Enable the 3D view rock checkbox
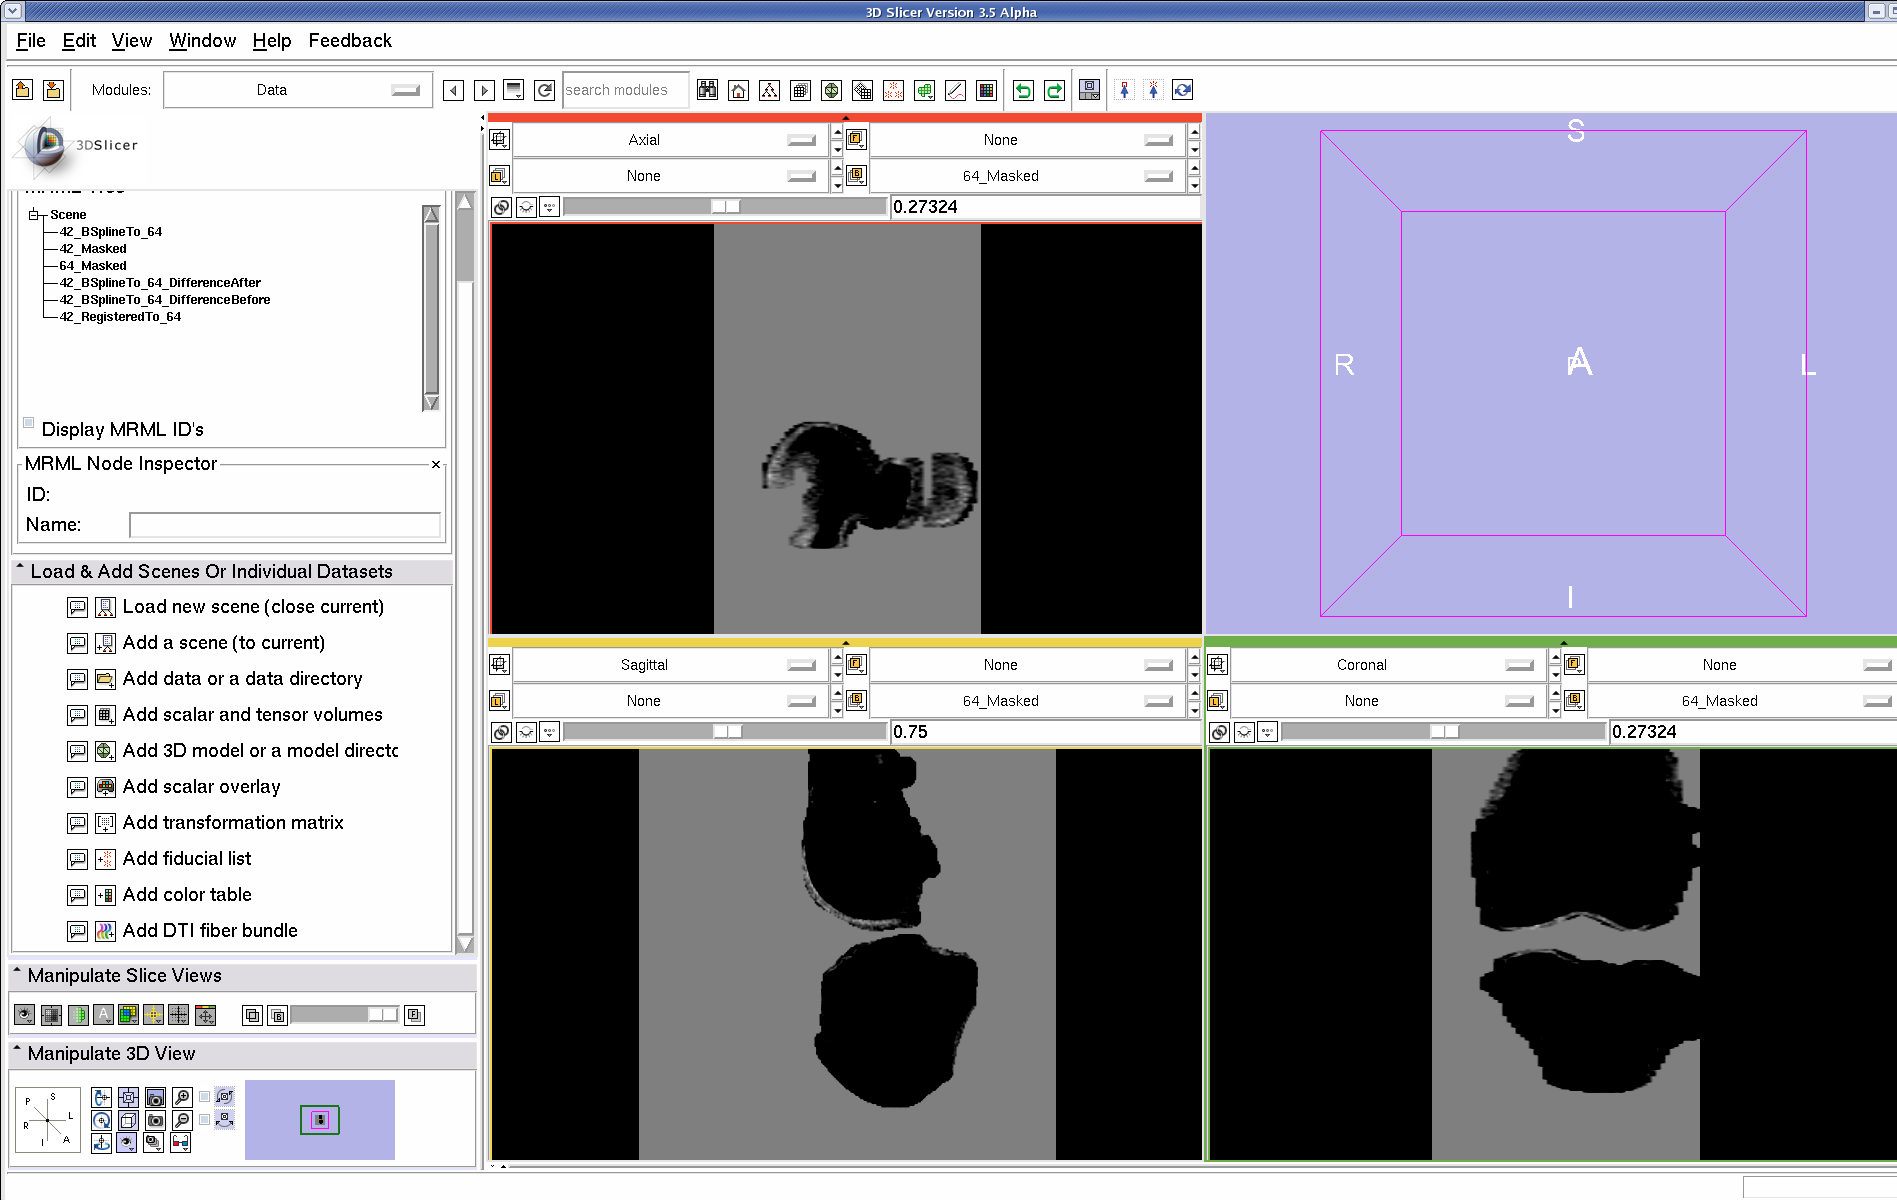1897x1200 pixels. [x=205, y=1120]
